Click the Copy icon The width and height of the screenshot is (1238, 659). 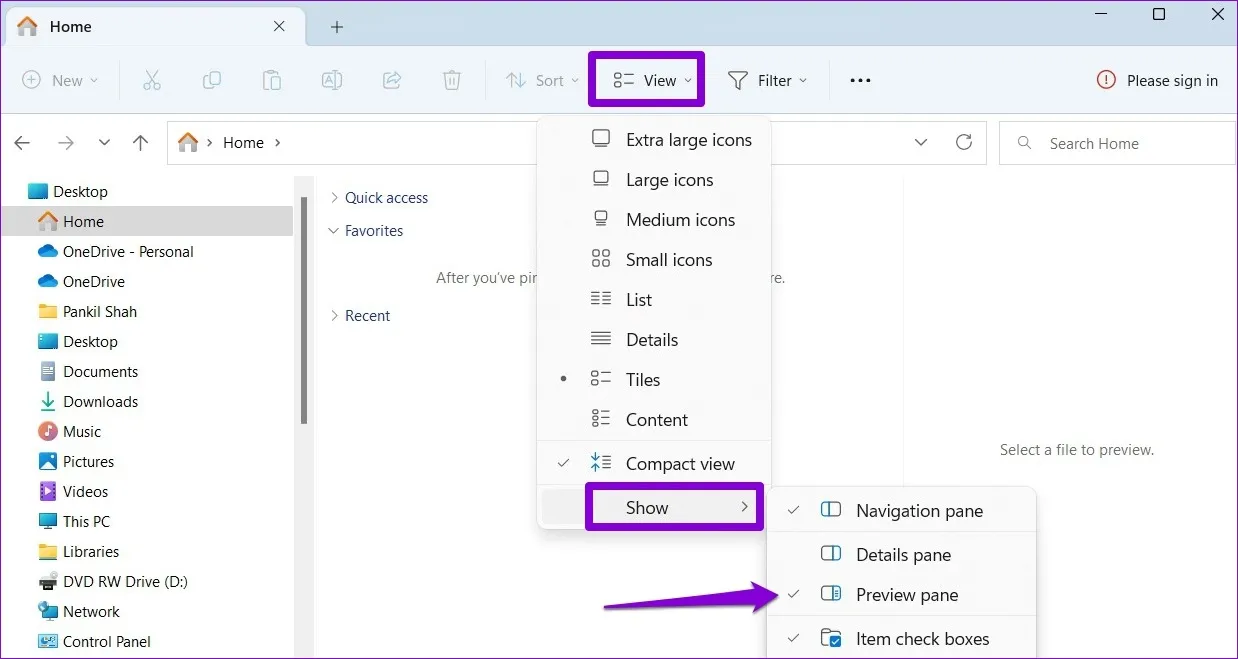coord(212,80)
